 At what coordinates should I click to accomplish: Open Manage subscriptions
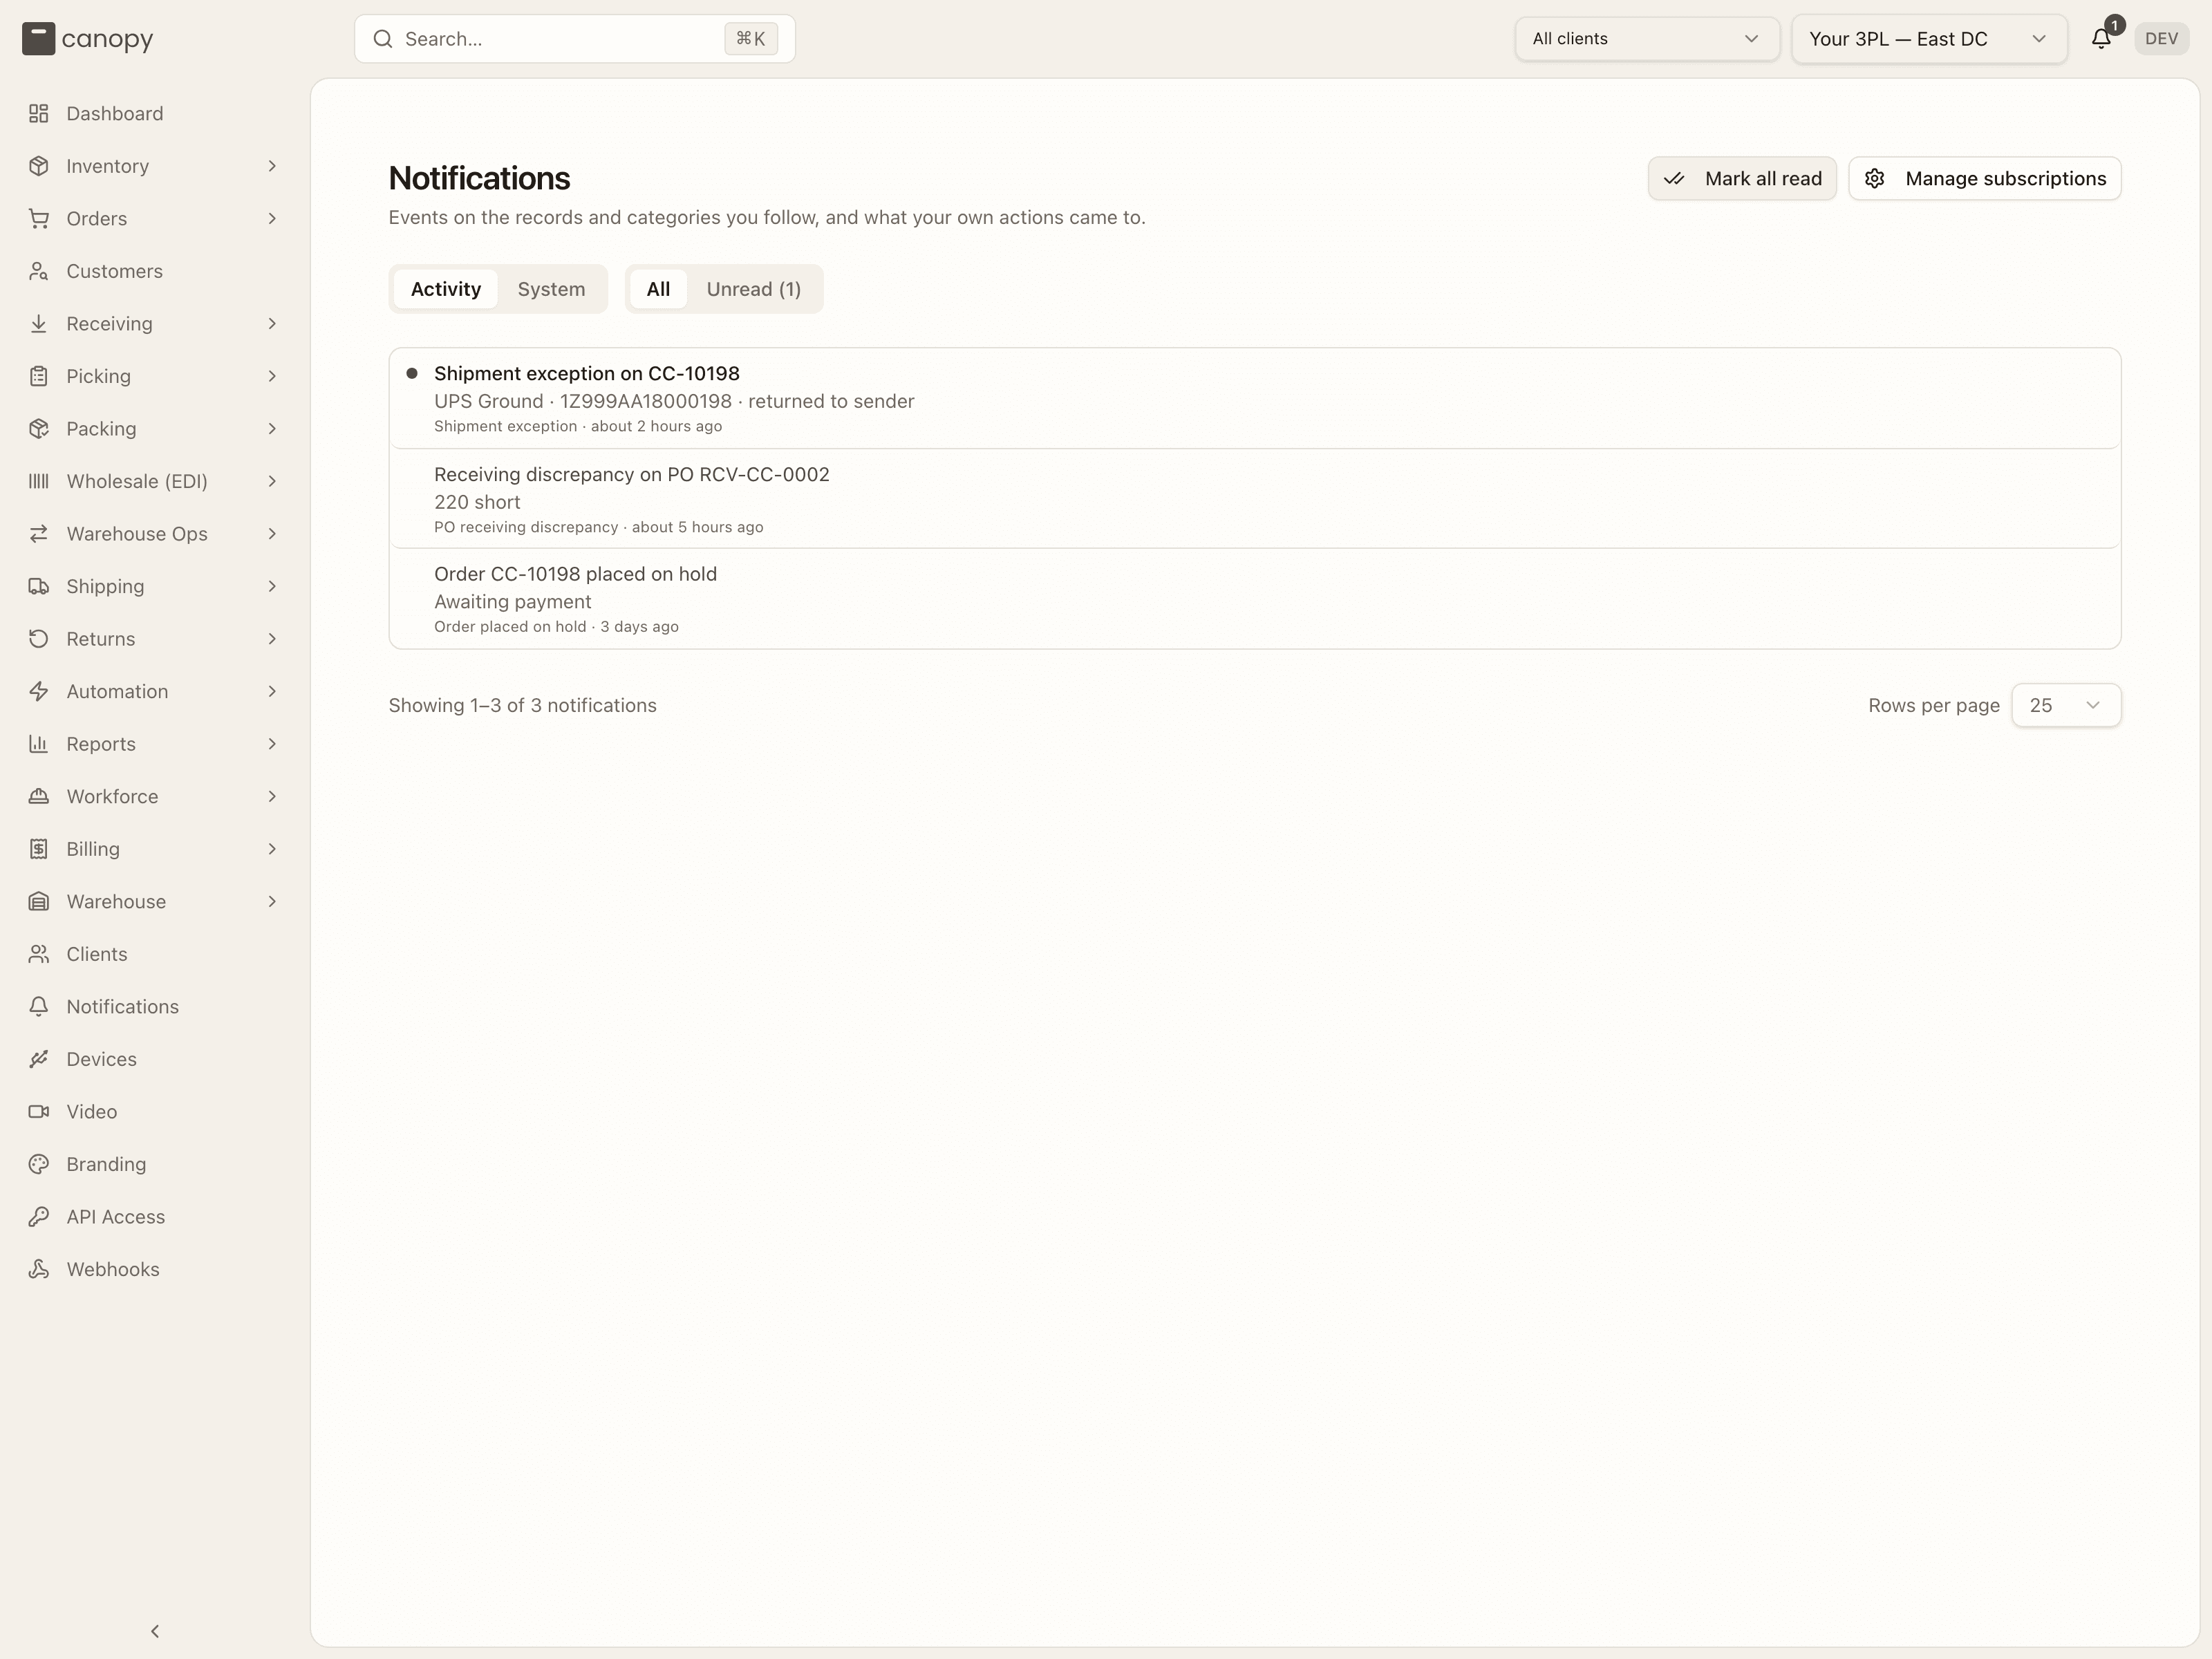pyautogui.click(x=1984, y=178)
